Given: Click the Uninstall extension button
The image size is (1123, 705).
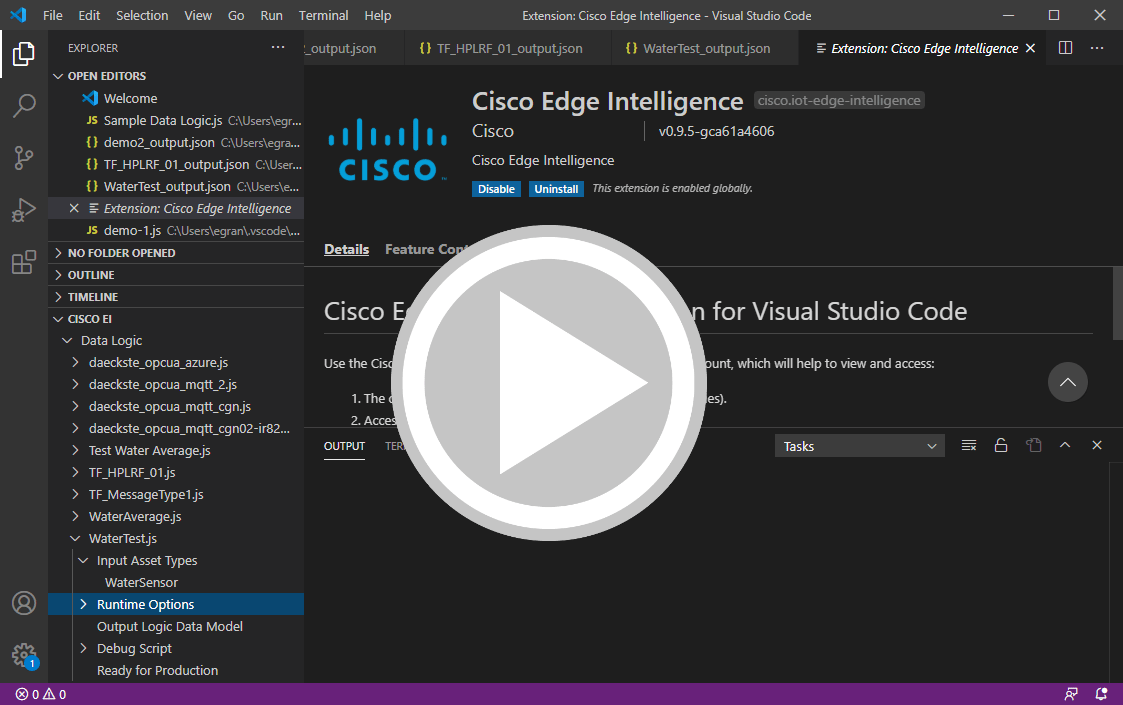Looking at the screenshot, I should click(x=556, y=188).
